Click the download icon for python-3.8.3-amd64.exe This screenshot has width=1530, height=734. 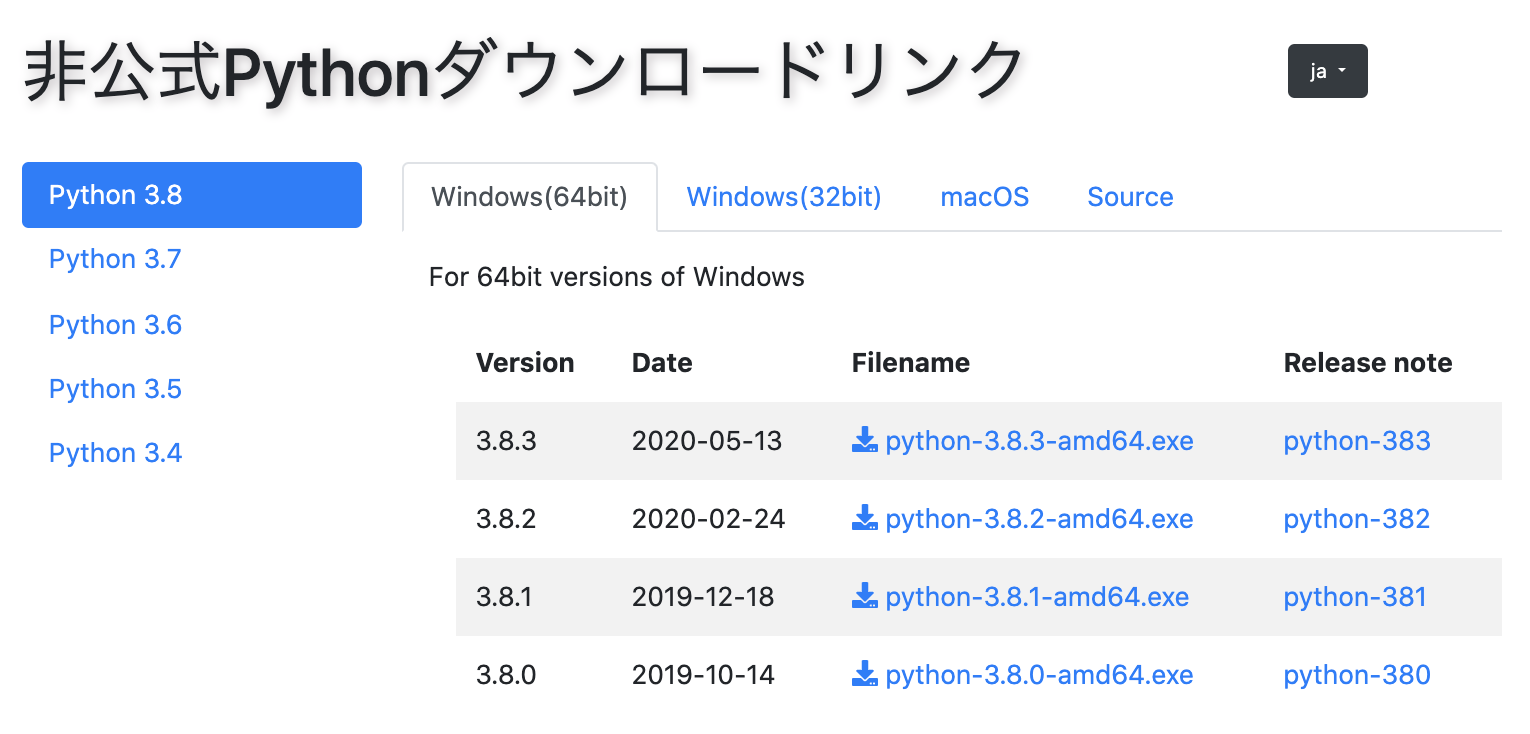point(864,440)
